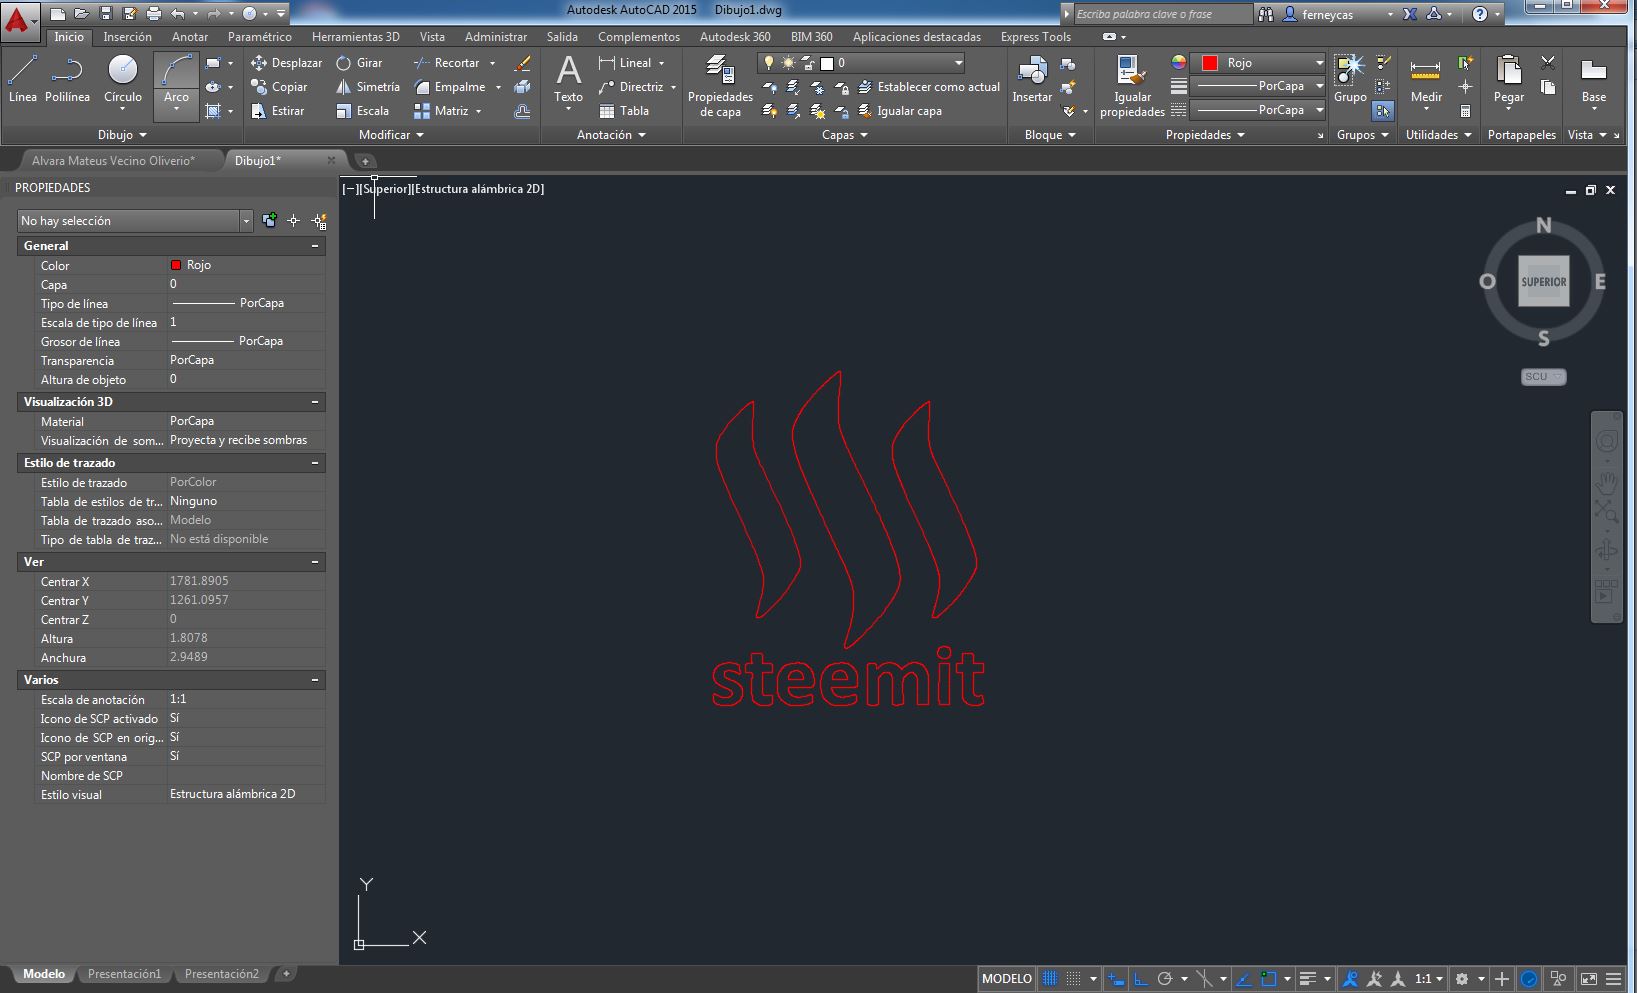Toggle dynamic input in status bar

(x=1115, y=979)
